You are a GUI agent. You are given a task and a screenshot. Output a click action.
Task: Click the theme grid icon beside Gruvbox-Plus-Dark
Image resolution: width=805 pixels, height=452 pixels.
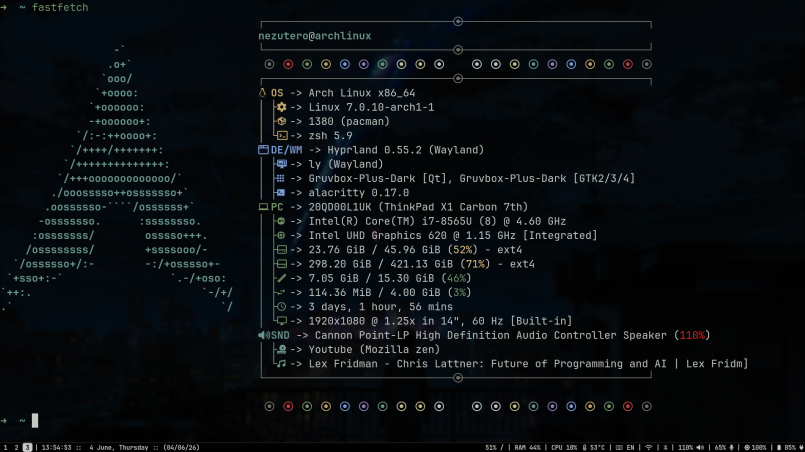(x=280, y=178)
